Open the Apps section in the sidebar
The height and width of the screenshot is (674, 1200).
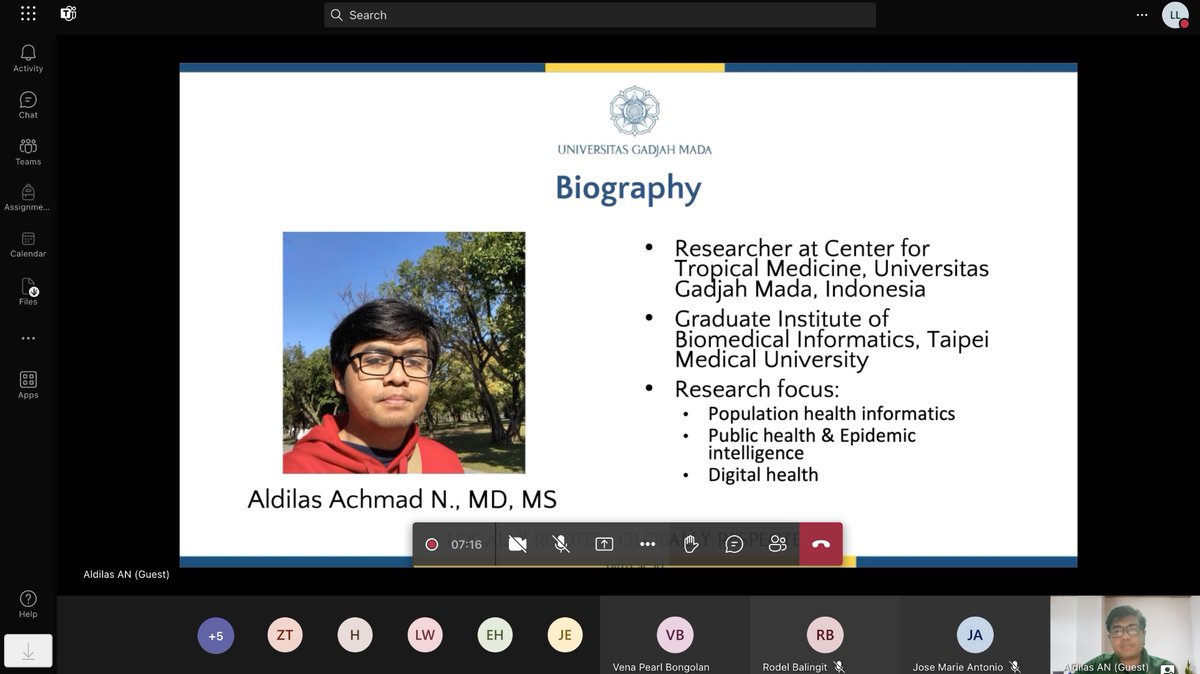(27, 384)
